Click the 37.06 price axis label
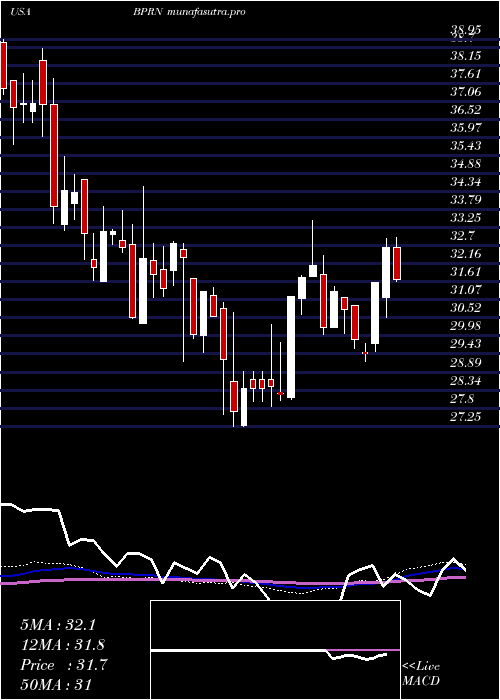500x700 pixels. 466,92
